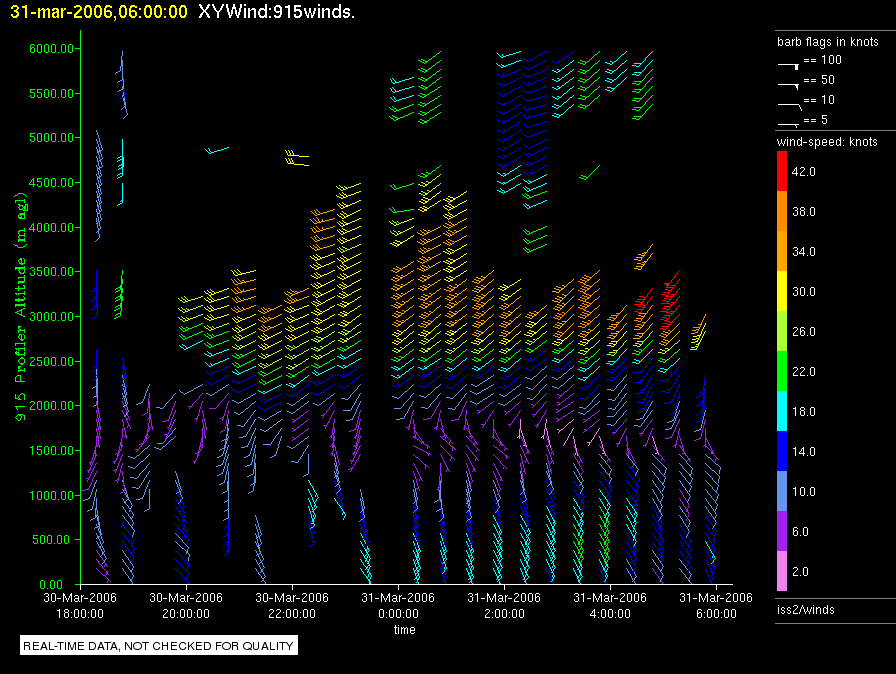Viewport: 896px width, 674px height.
Task: Click the wind-speed: knots legend heading
Action: pos(827,142)
